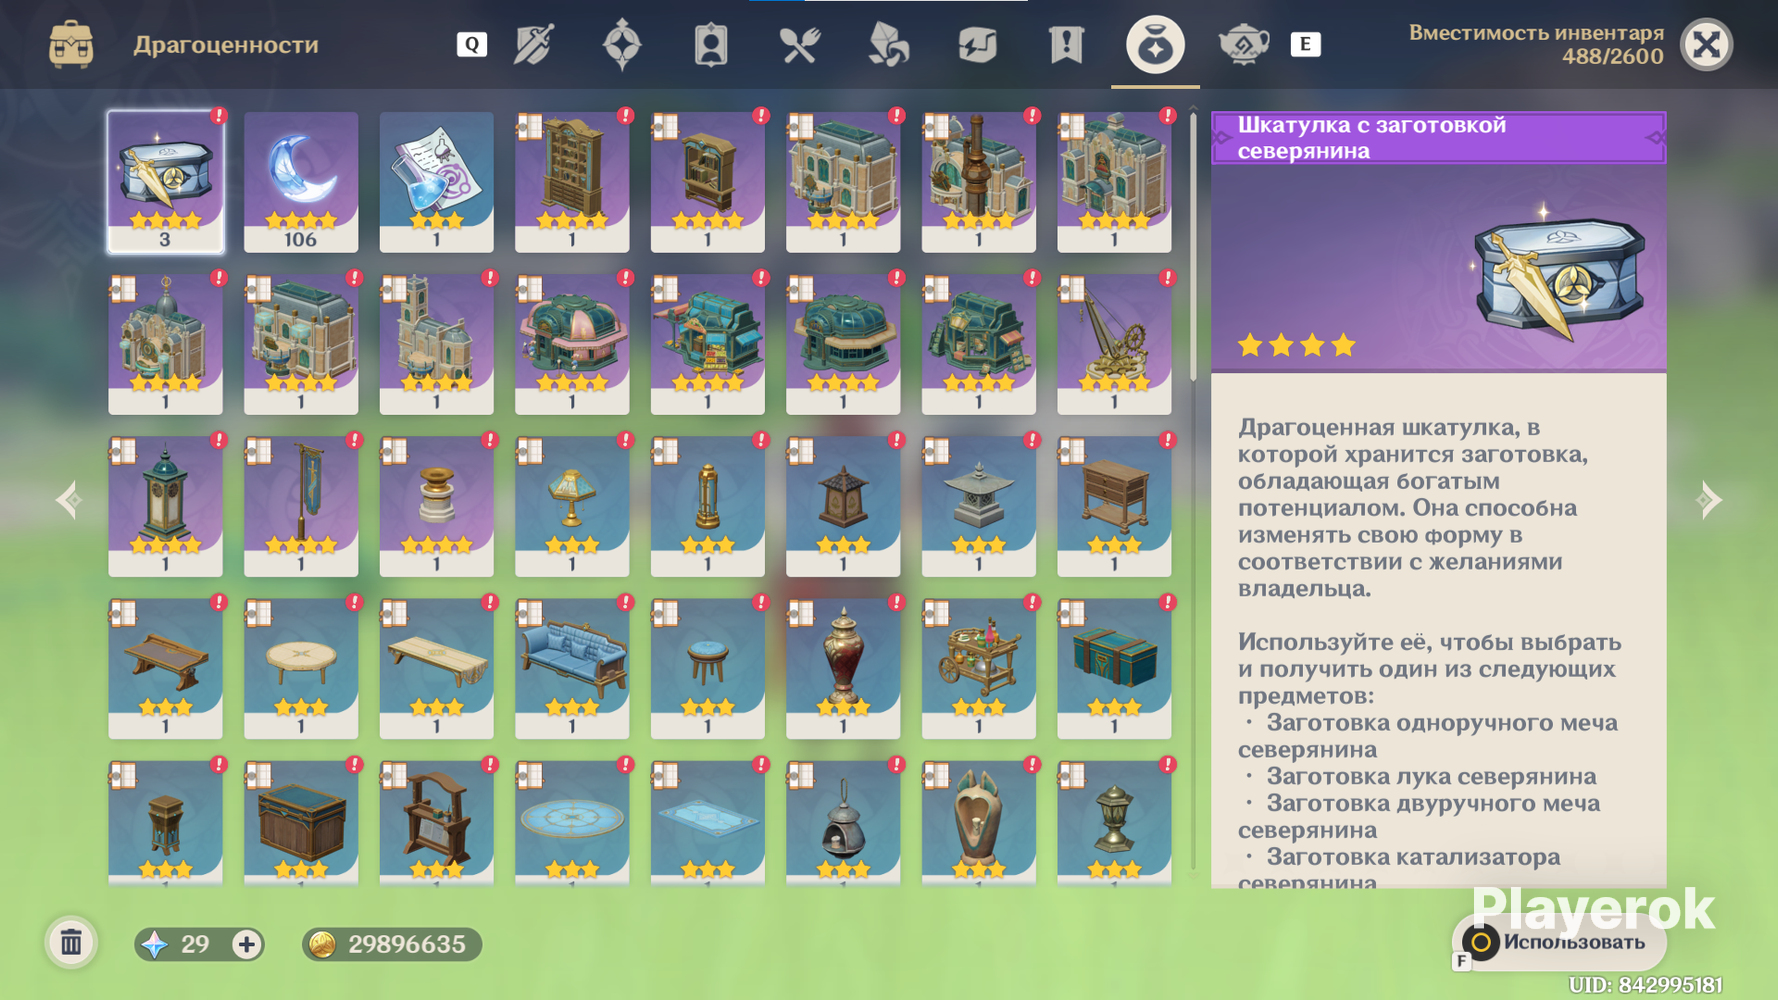The width and height of the screenshot is (1778, 1000).
Task: Open the Artifacts inventory tab
Action: point(622,45)
